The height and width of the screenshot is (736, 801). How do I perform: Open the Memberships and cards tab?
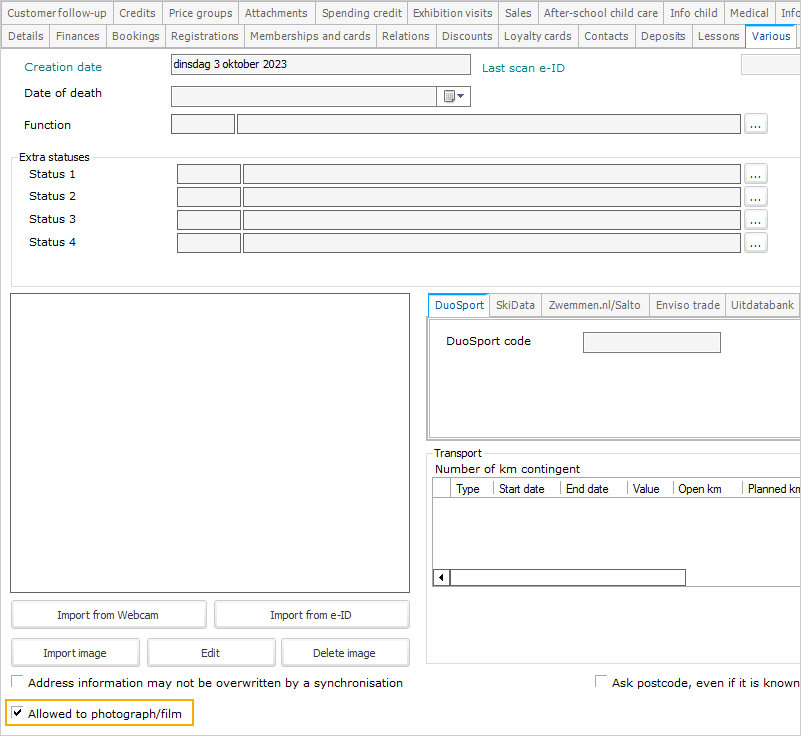tap(310, 36)
